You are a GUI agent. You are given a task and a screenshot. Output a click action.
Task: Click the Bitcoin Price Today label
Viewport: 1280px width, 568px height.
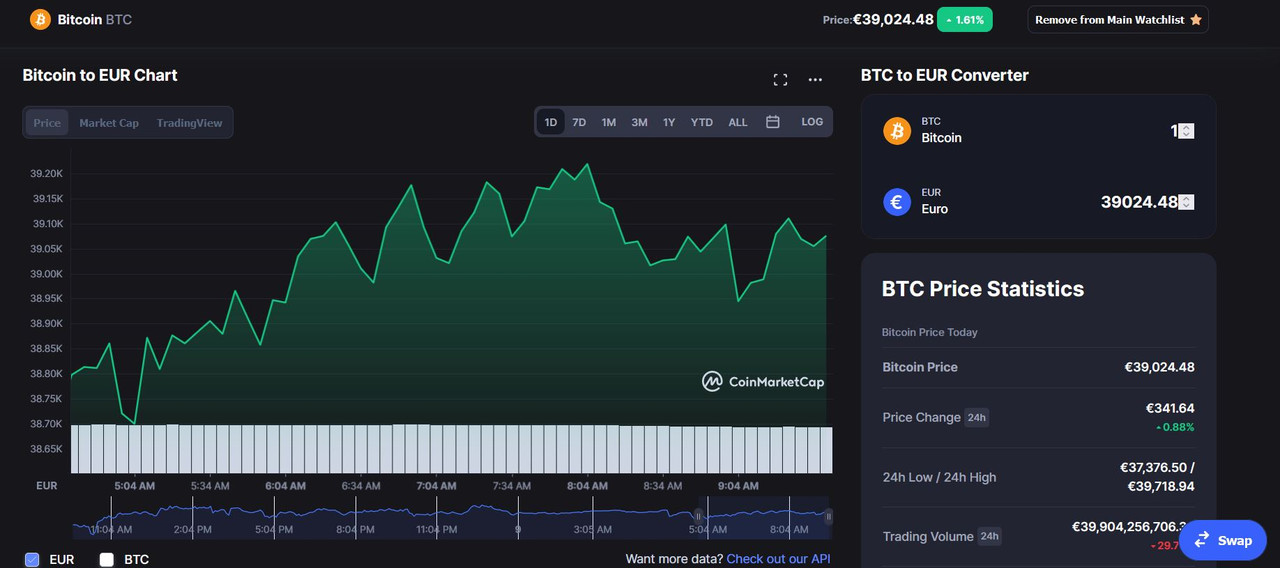click(x=930, y=332)
